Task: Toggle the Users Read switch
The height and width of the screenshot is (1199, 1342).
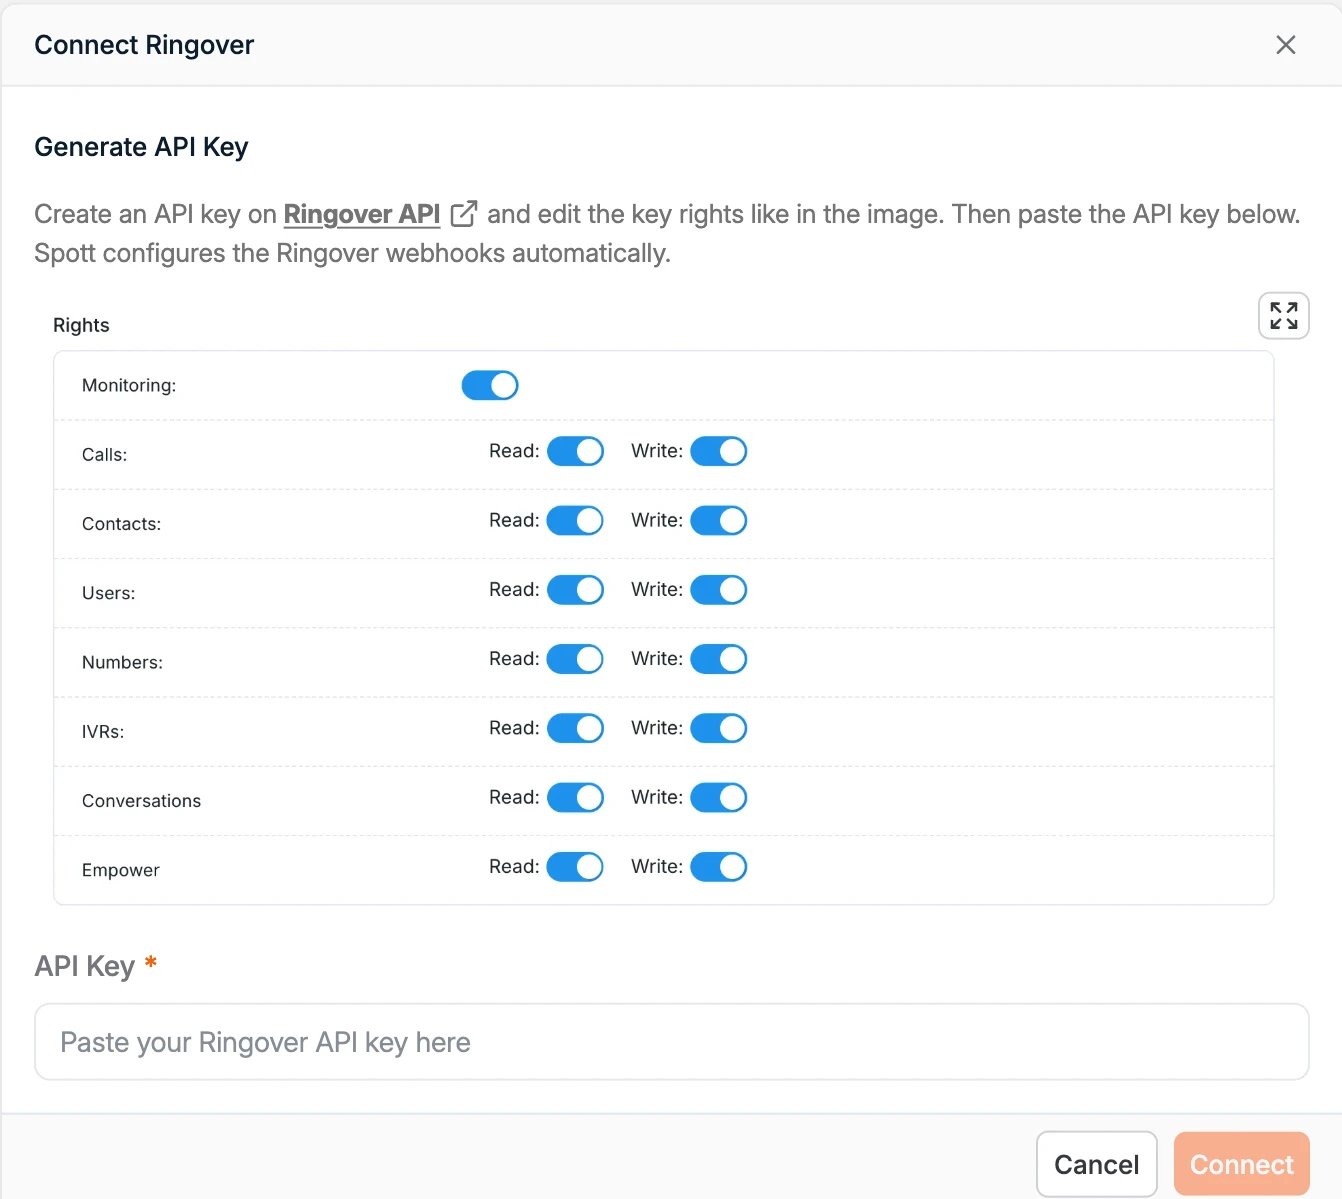Action: pos(575,589)
